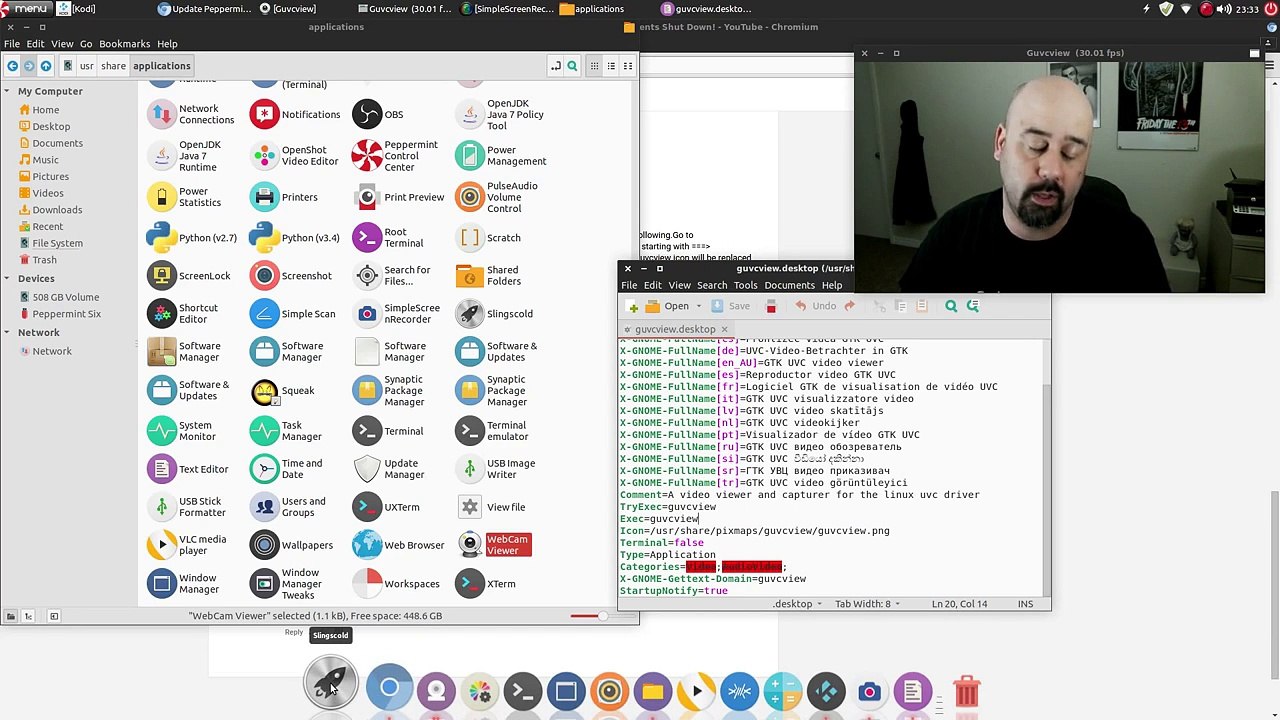Select the Web Browser launcher

[367, 545]
